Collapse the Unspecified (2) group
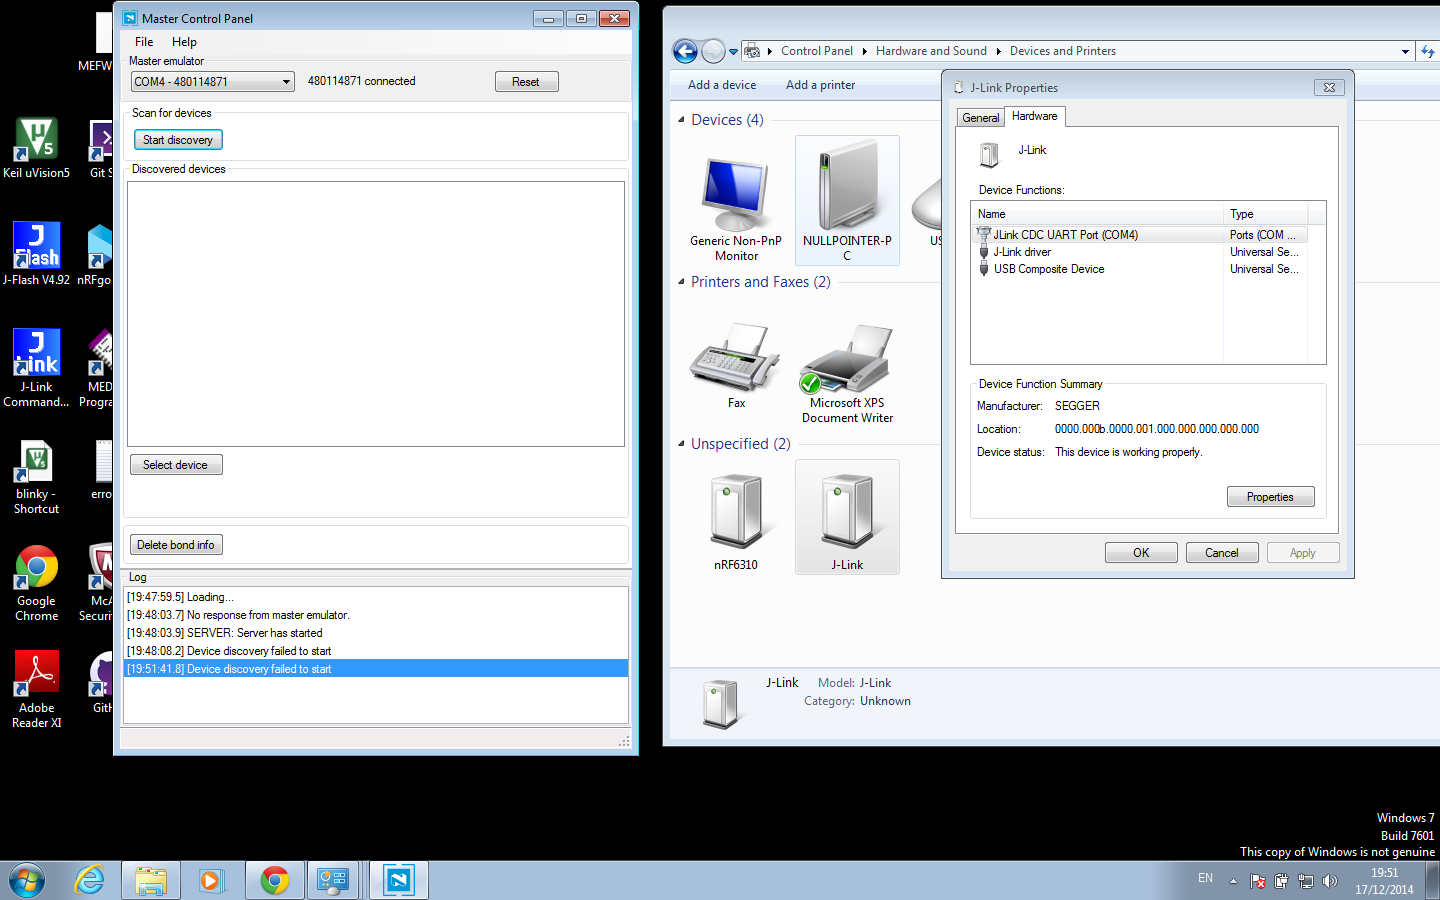Image resolution: width=1440 pixels, height=900 pixels. tap(682, 443)
